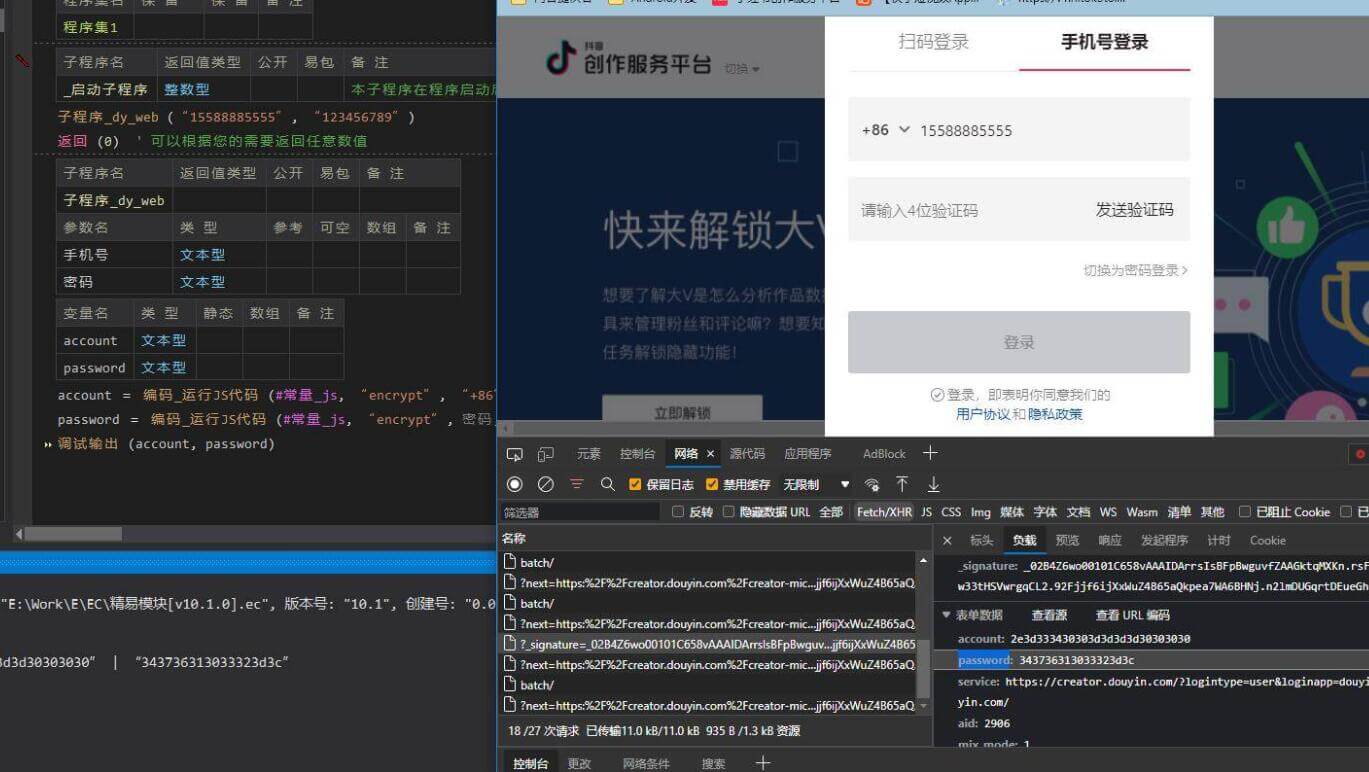This screenshot has height=772, width=1369.
Task: Toggle 保留日志 checkbox
Action: point(635,484)
